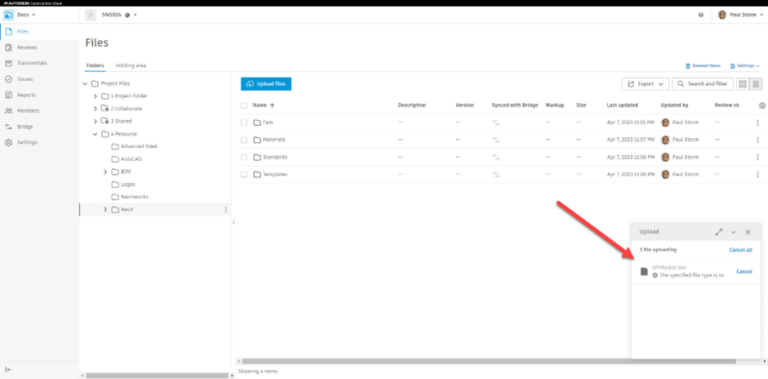Screen dimensions: 768x379
Task: Open the Settings dropdown near Deleted items
Action: 744,66
